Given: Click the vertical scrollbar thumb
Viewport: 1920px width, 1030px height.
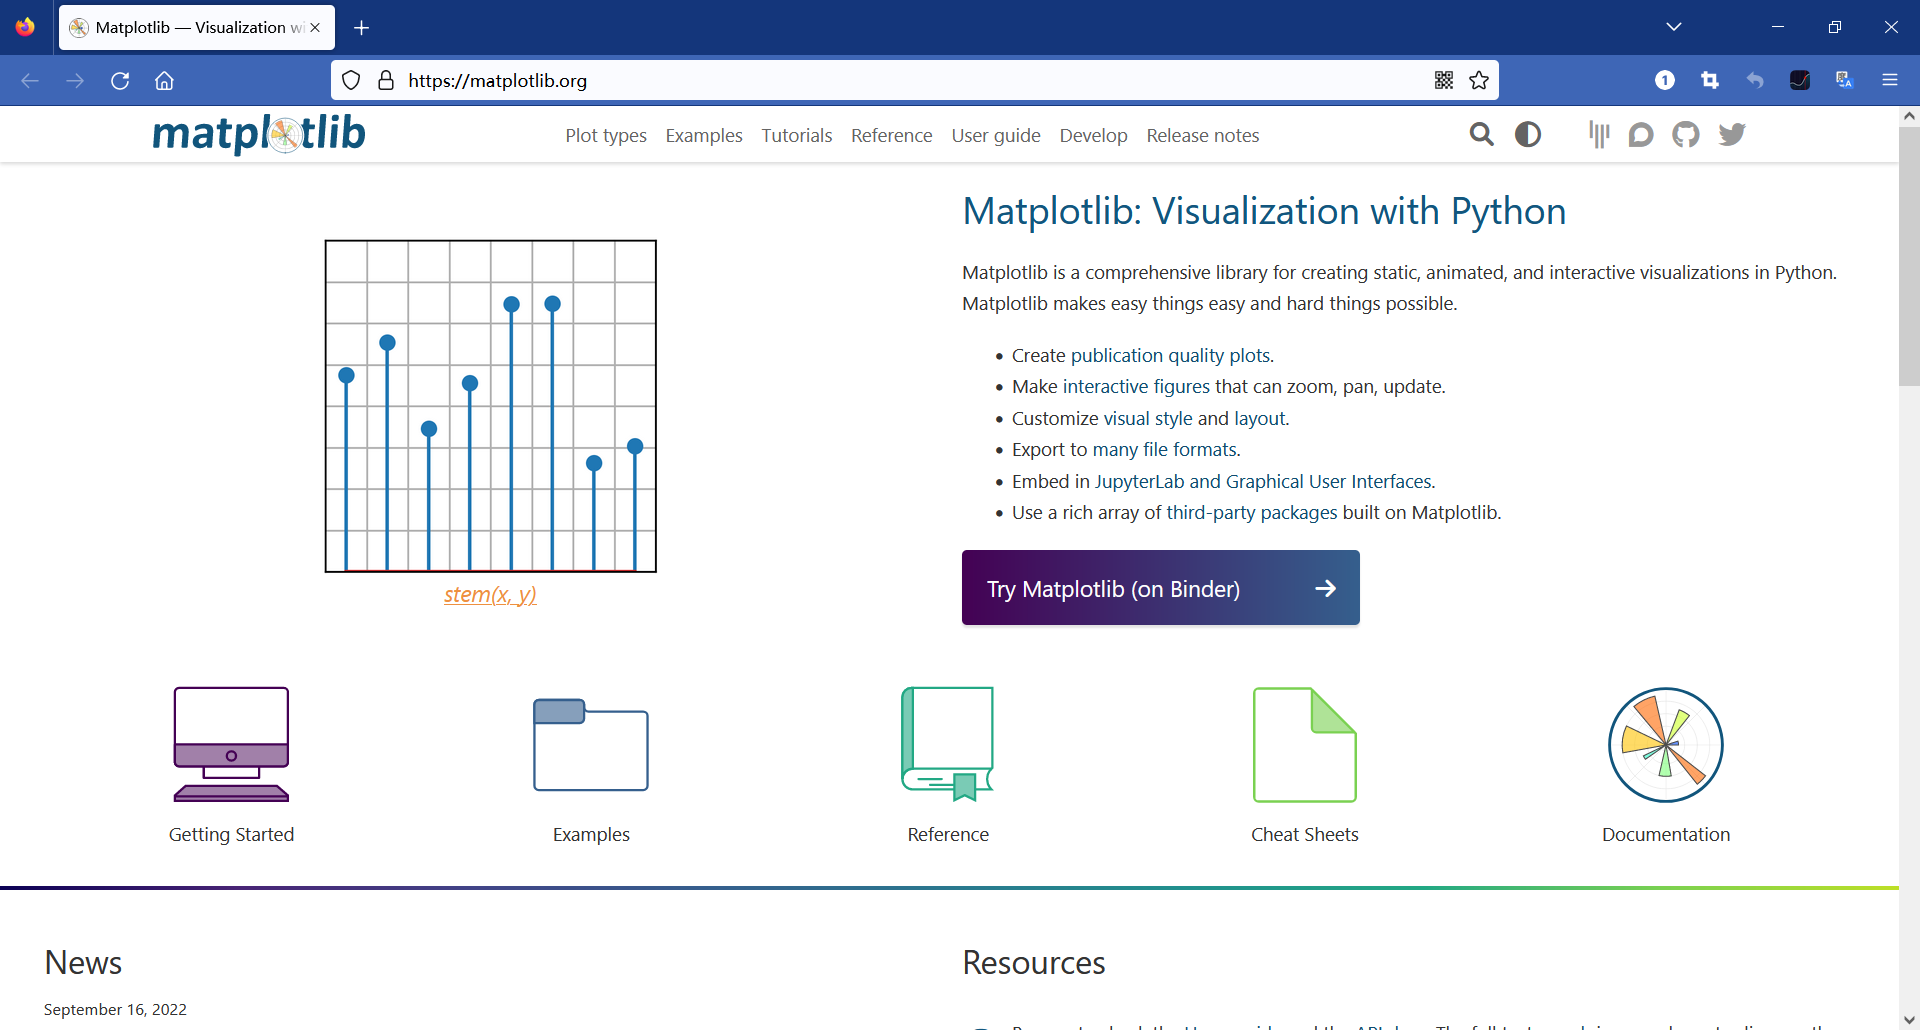Looking at the screenshot, I should (1909, 256).
